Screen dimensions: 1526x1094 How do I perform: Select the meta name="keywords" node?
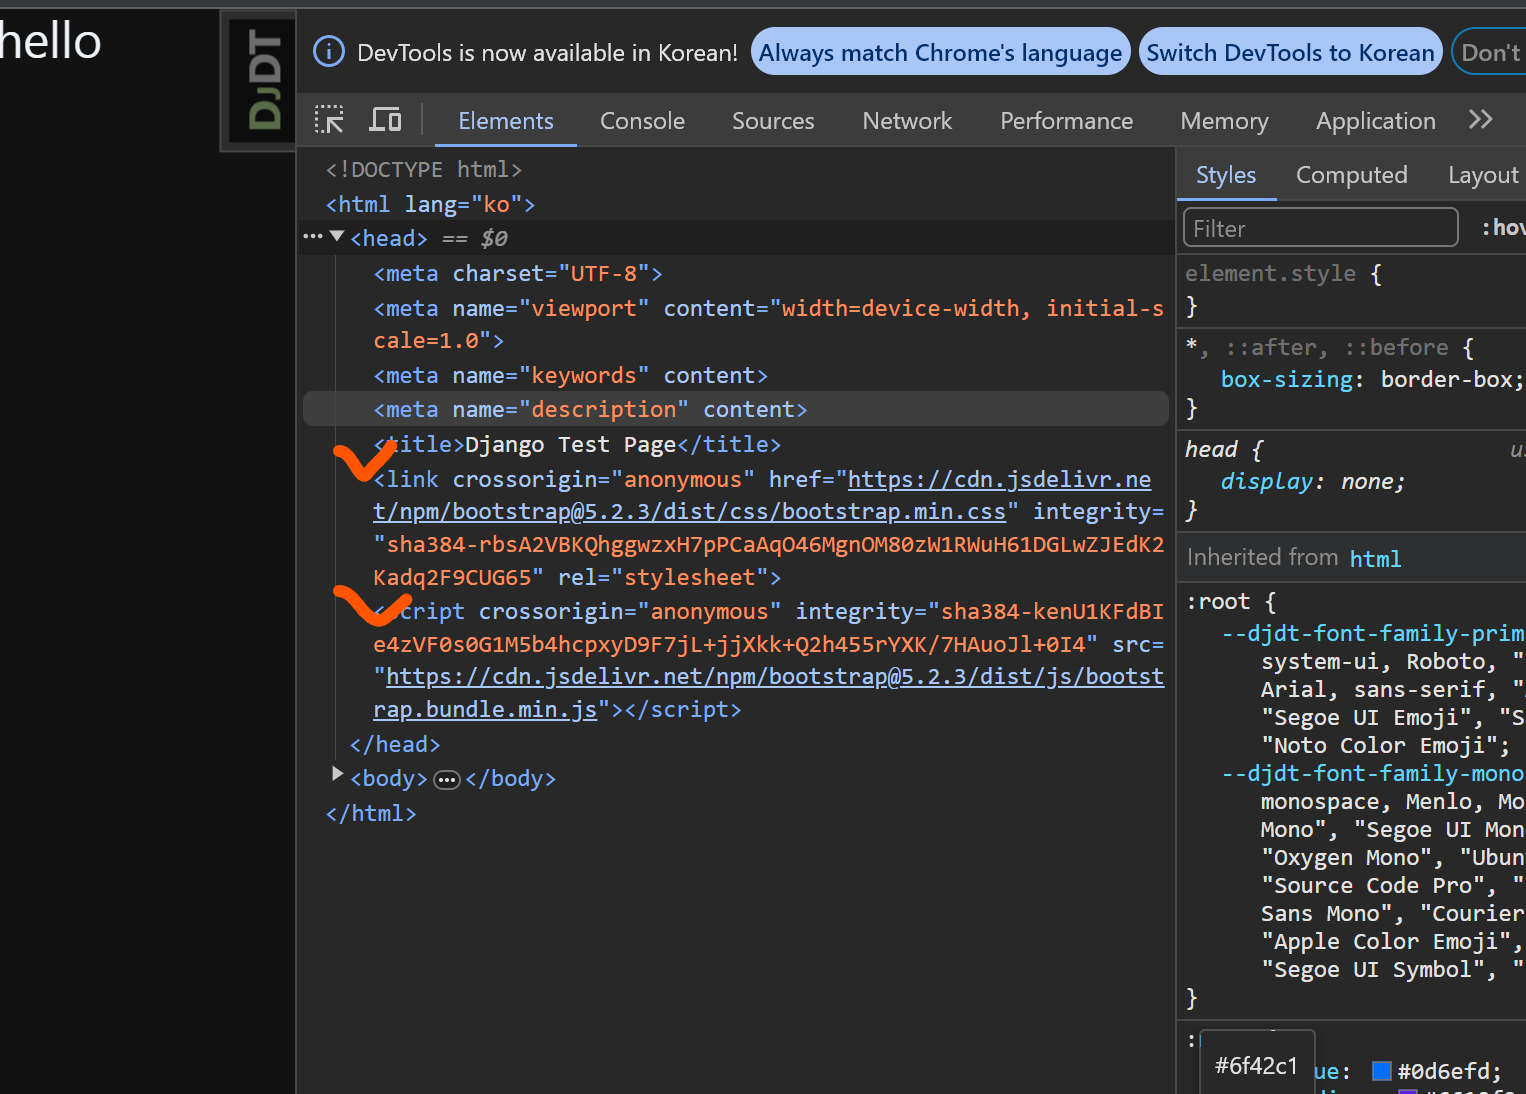(x=570, y=375)
